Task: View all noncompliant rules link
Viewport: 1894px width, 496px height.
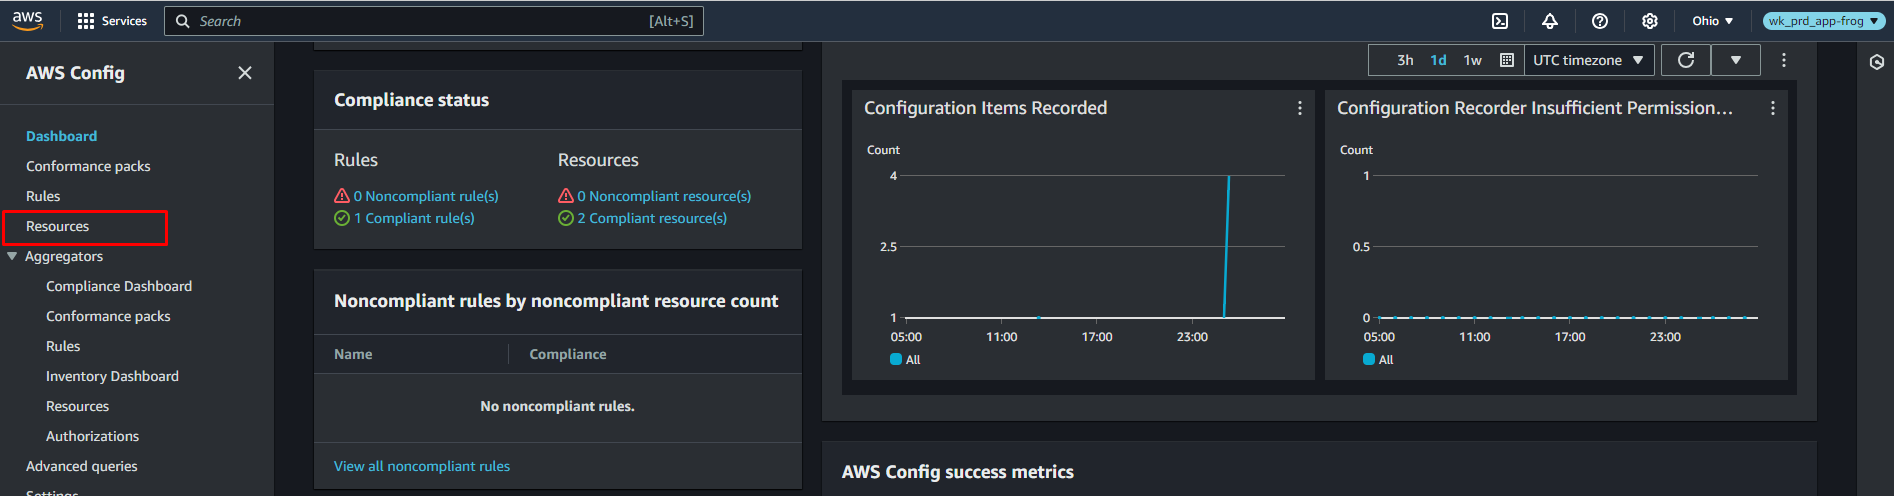Action: [x=422, y=466]
